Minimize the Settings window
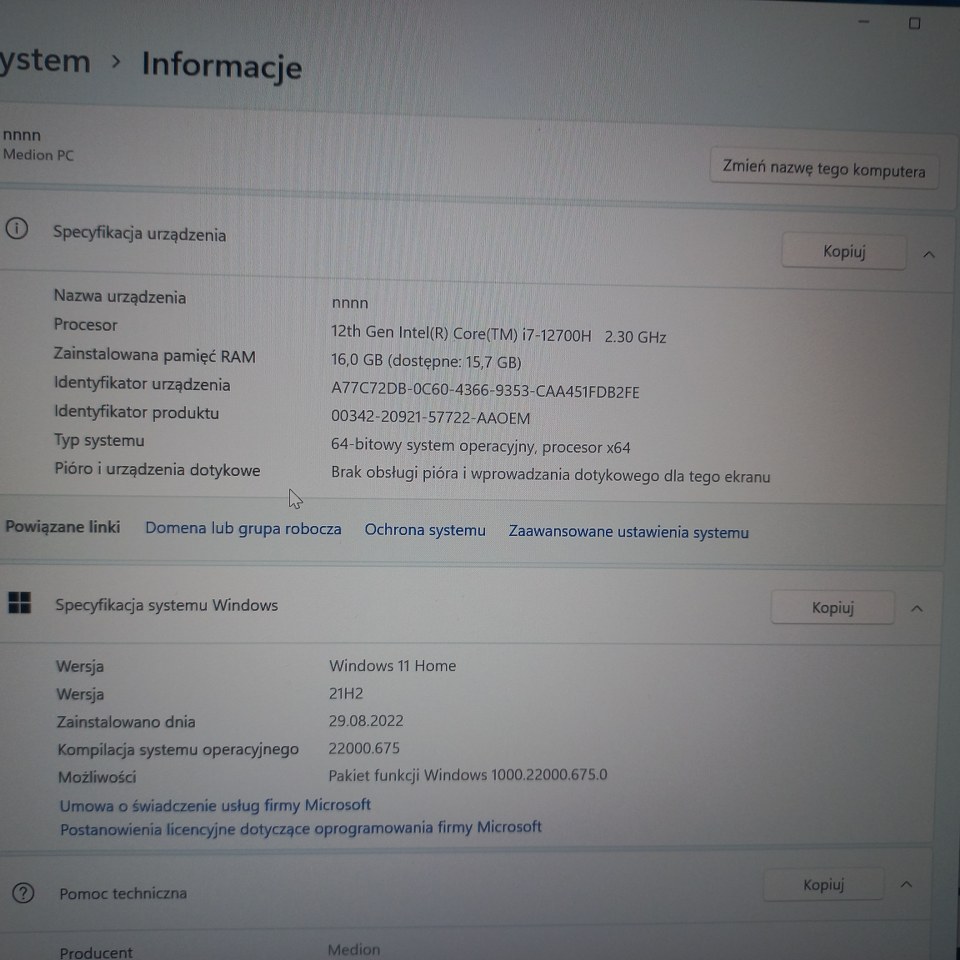 point(864,21)
